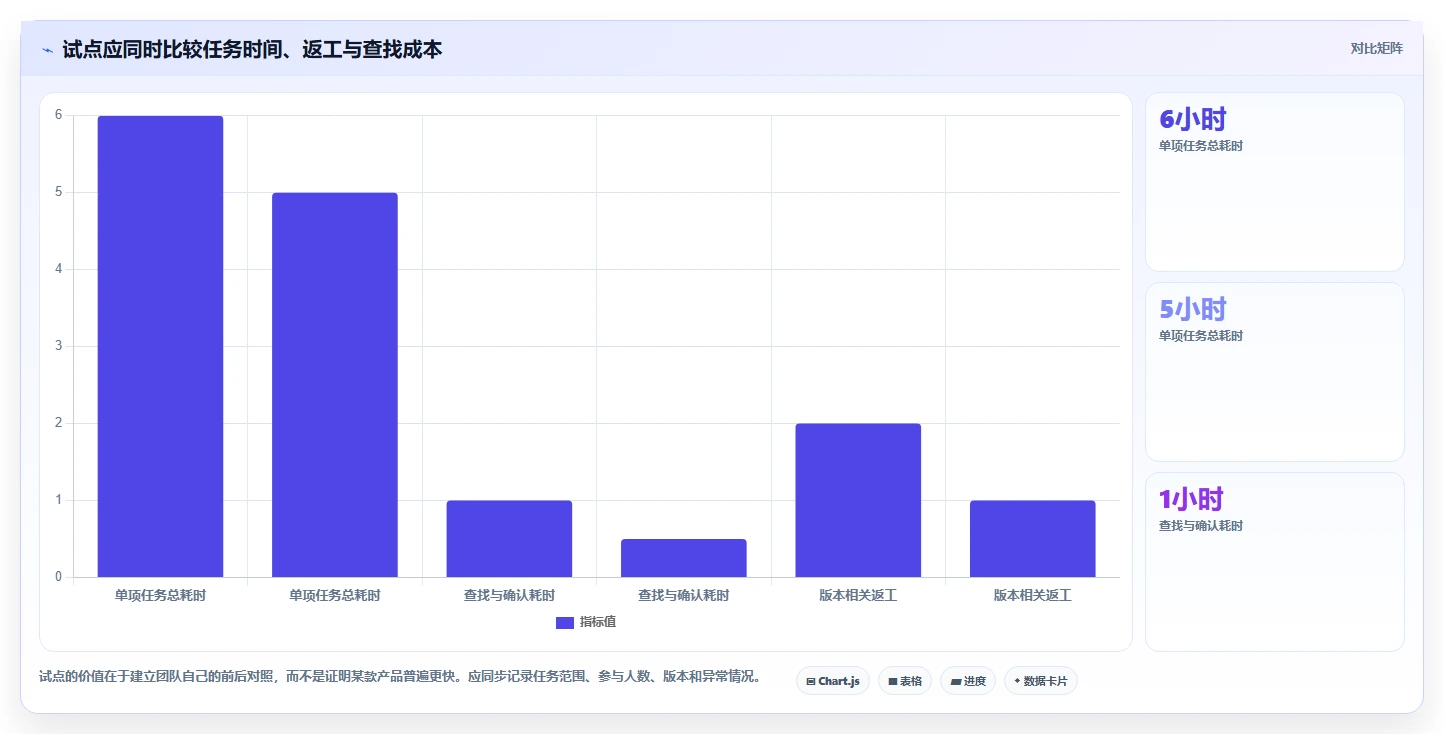Image resolution: width=1444 pixels, height=734 pixels.
Task: Click the shortest bar at 0.5
Action: pyautogui.click(x=684, y=558)
